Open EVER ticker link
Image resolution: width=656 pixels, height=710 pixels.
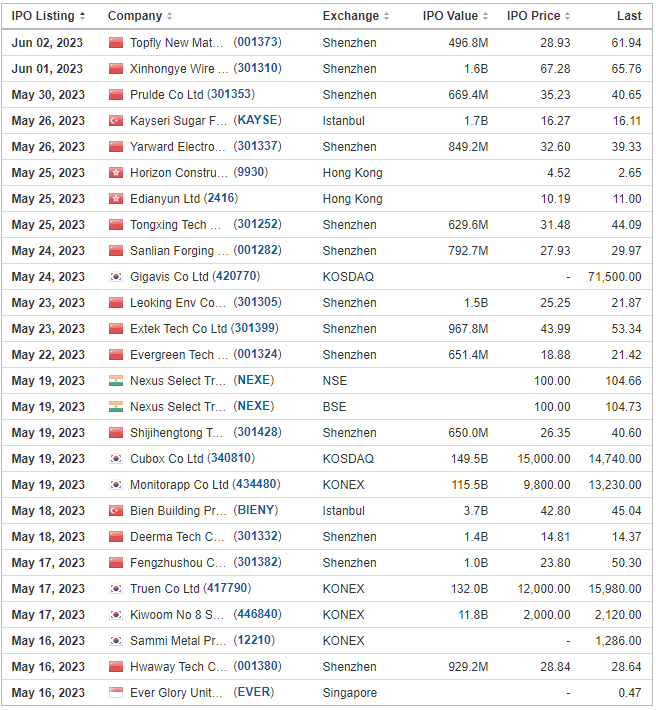point(254,692)
